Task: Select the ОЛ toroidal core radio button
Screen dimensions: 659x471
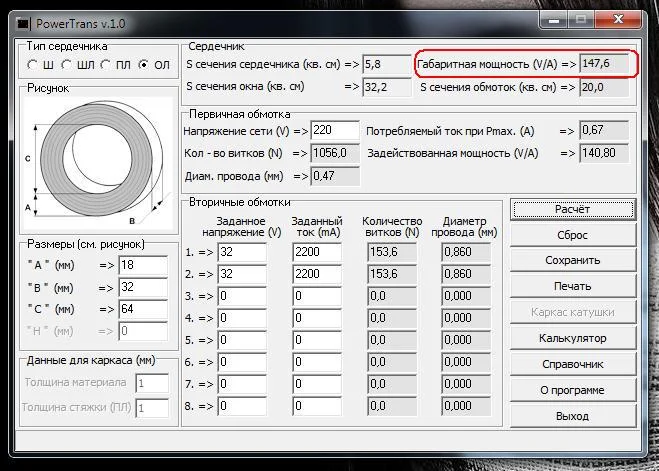Action: [x=144, y=65]
